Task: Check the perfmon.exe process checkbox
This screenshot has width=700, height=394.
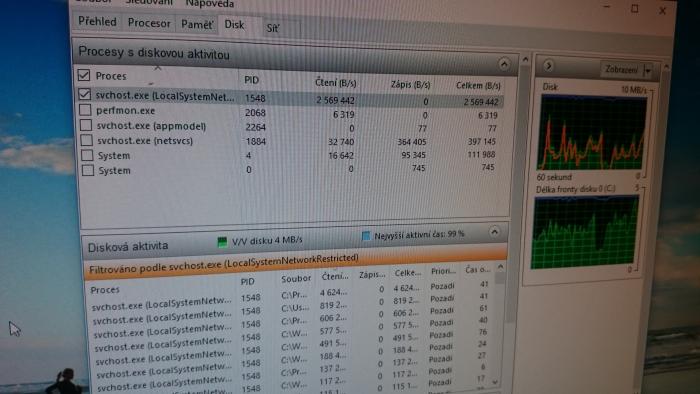Action: 85,110
